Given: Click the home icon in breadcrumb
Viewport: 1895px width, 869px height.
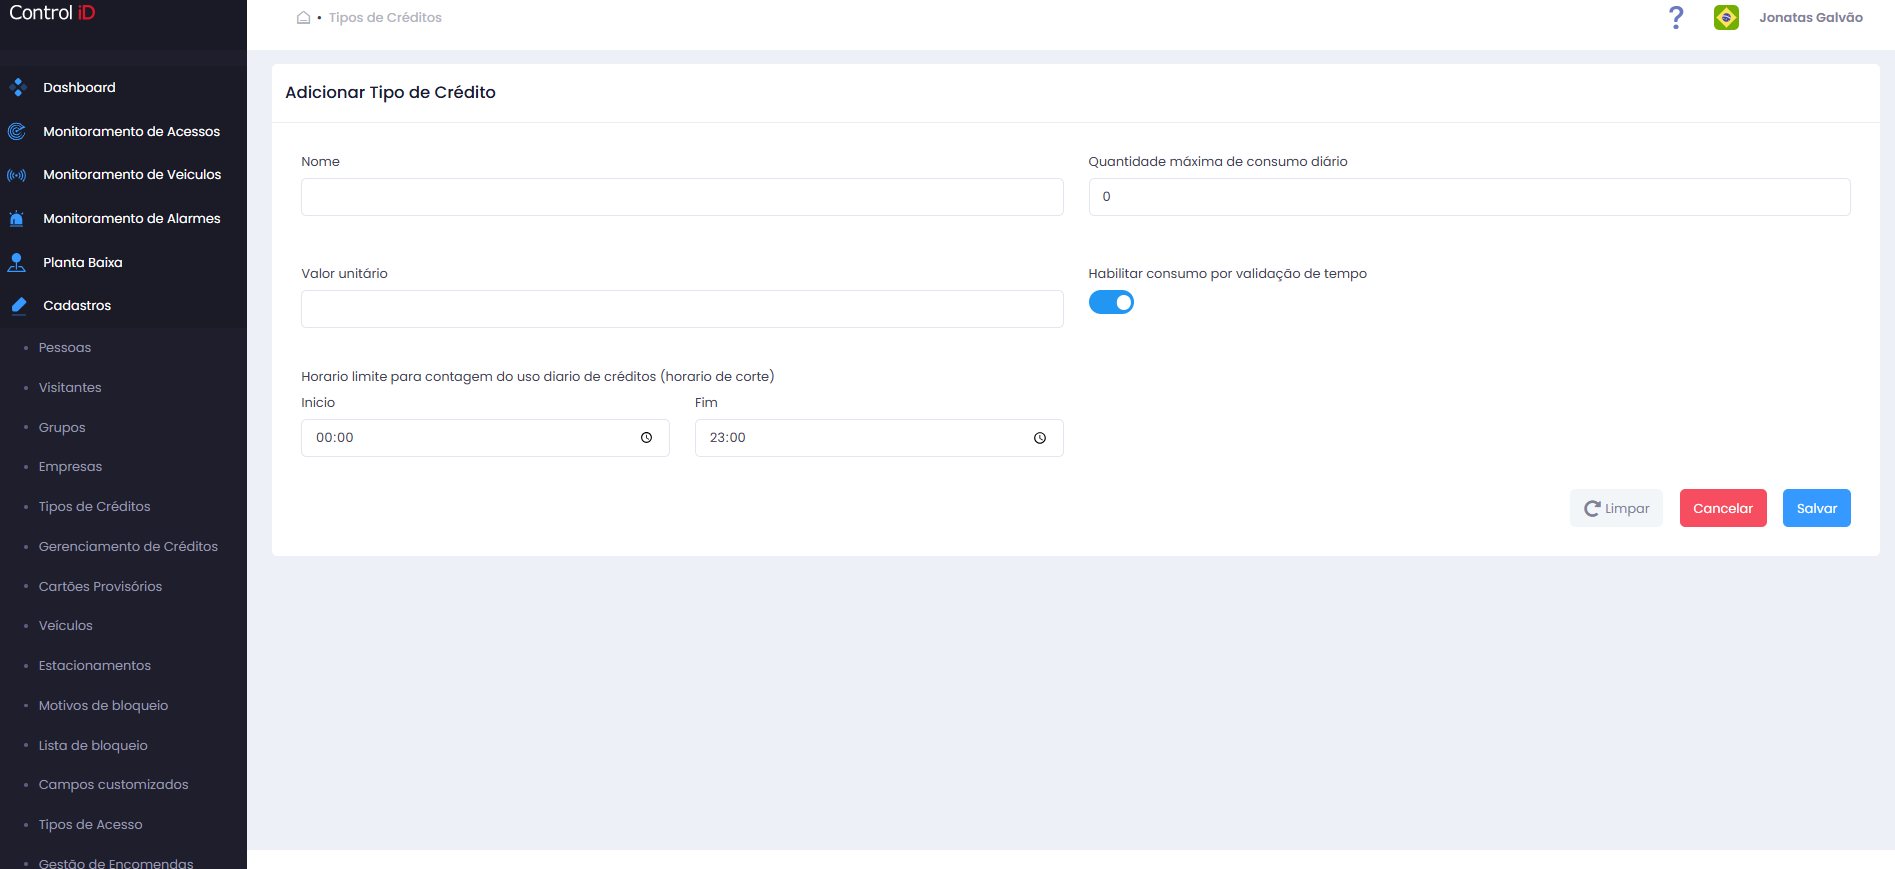Looking at the screenshot, I should pyautogui.click(x=303, y=17).
